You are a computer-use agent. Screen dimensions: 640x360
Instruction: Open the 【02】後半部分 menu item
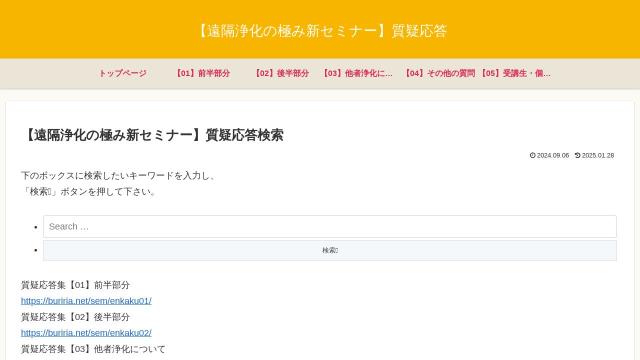tap(282, 73)
